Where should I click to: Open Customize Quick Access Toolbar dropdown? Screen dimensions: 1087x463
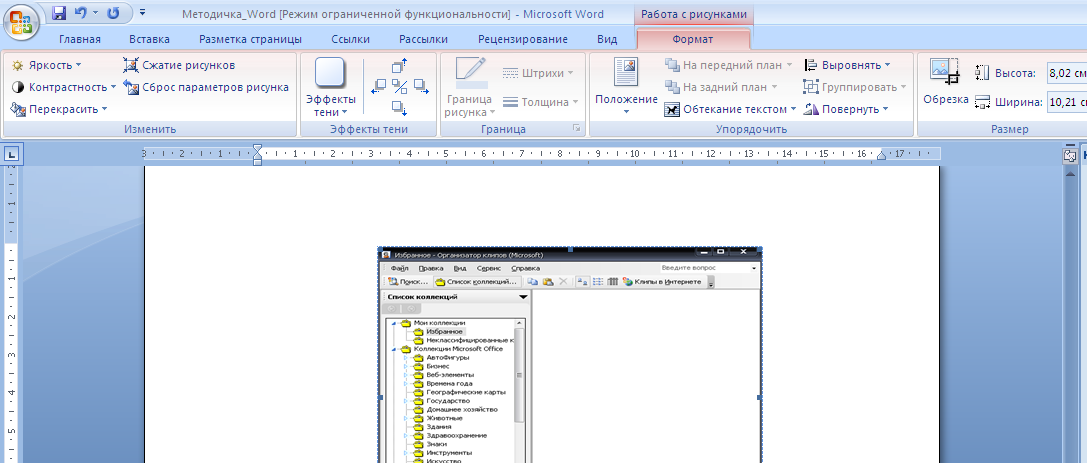pos(142,12)
